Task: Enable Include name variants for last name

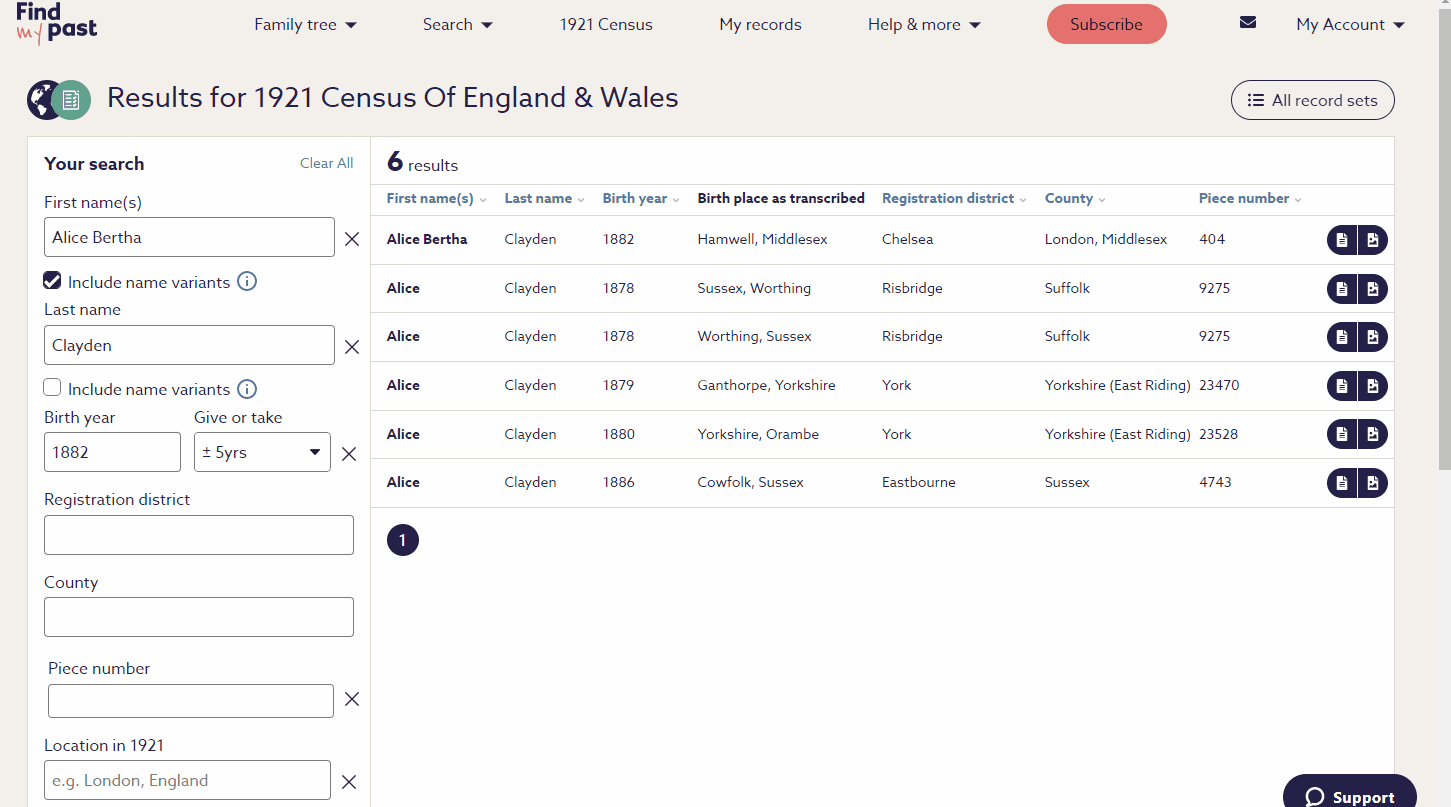Action: (x=53, y=388)
